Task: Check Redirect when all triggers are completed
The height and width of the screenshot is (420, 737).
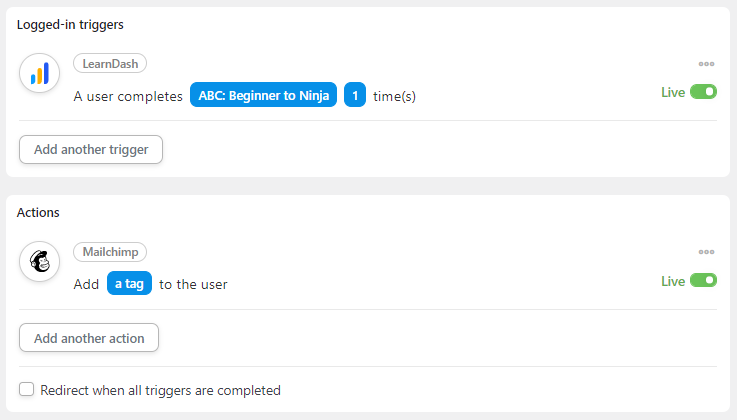Action: [x=26, y=389]
